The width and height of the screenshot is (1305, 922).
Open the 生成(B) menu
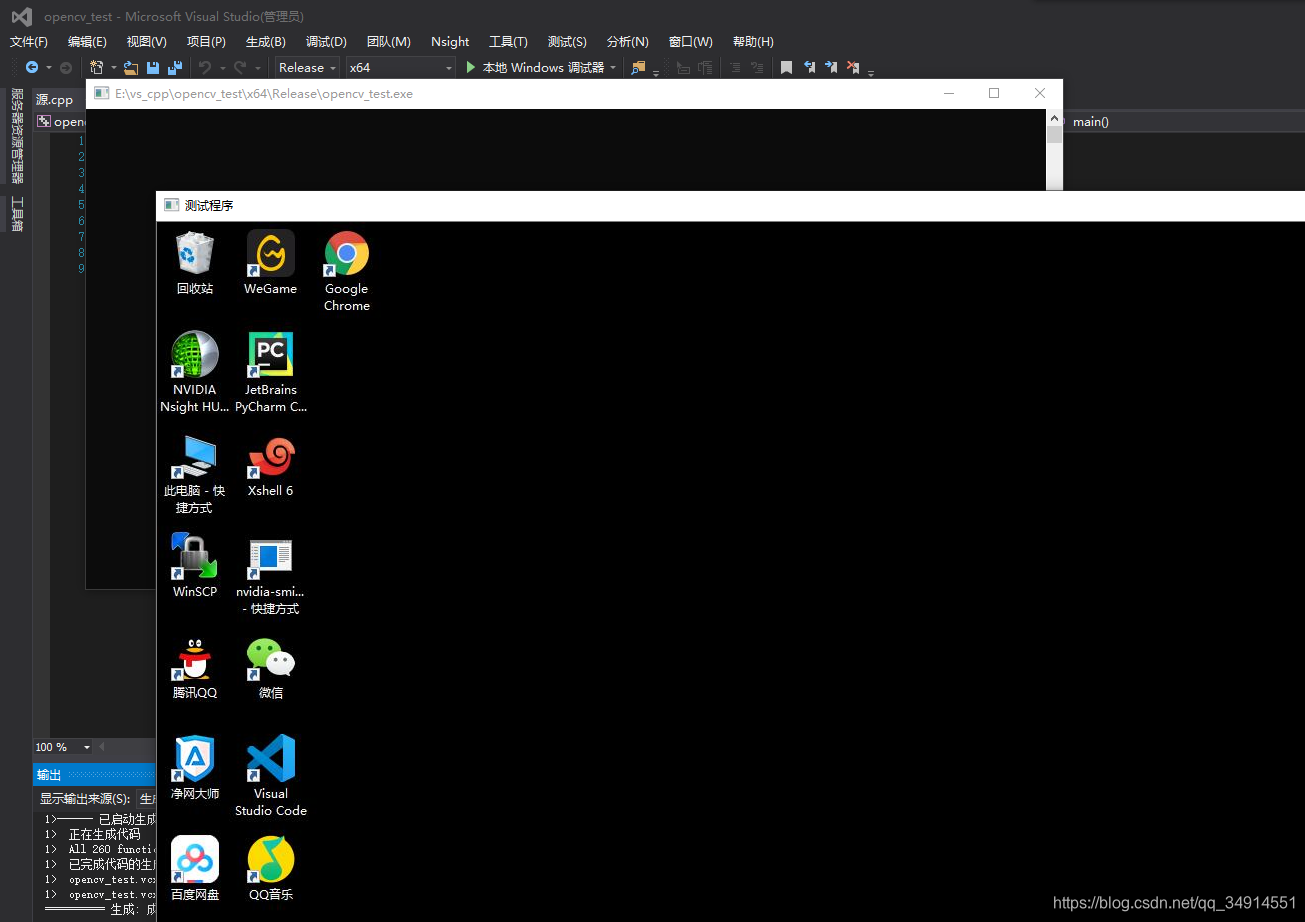tap(266, 42)
